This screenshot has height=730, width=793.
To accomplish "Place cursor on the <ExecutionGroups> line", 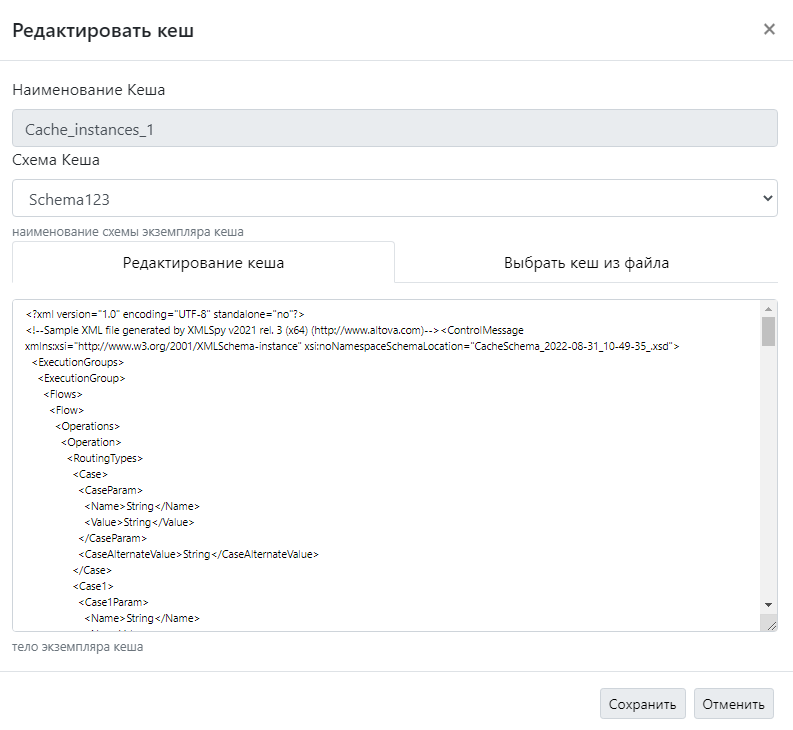I will point(78,362).
